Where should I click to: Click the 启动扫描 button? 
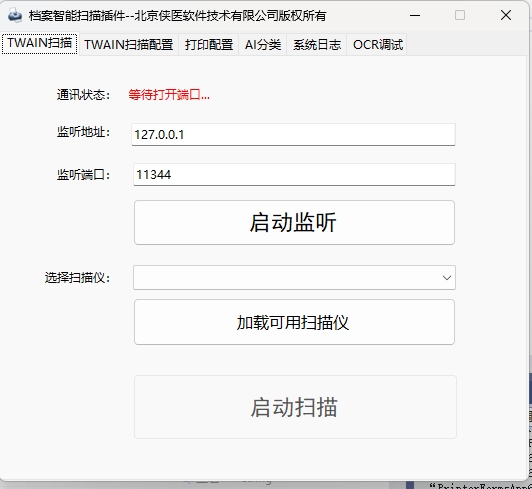coord(295,407)
